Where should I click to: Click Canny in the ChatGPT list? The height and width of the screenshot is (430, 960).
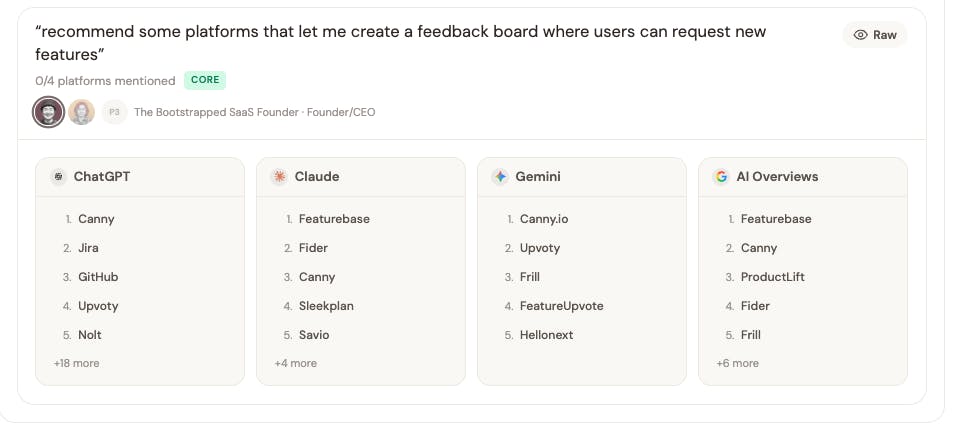(x=96, y=219)
